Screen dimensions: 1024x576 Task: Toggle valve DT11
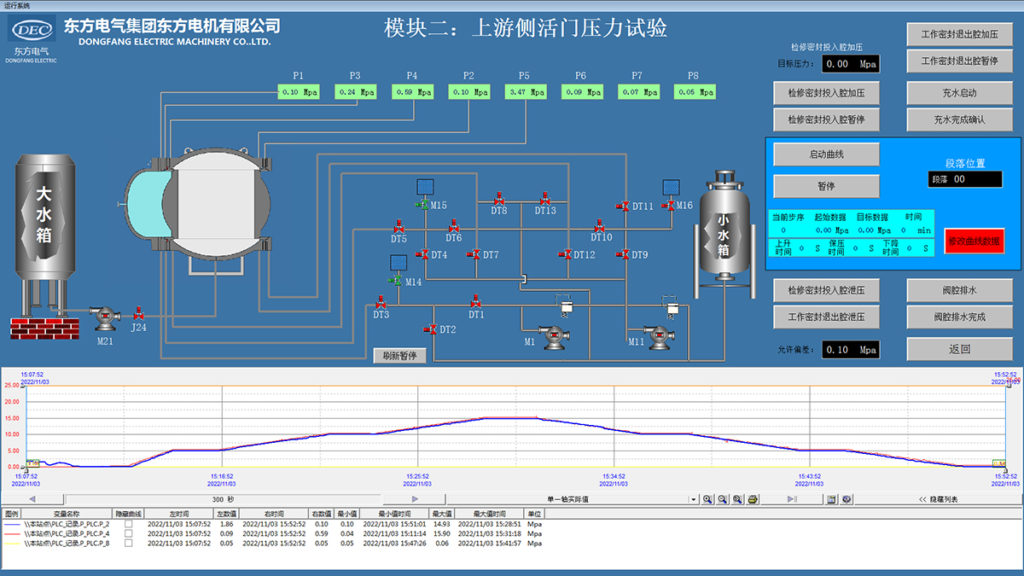[x=623, y=206]
